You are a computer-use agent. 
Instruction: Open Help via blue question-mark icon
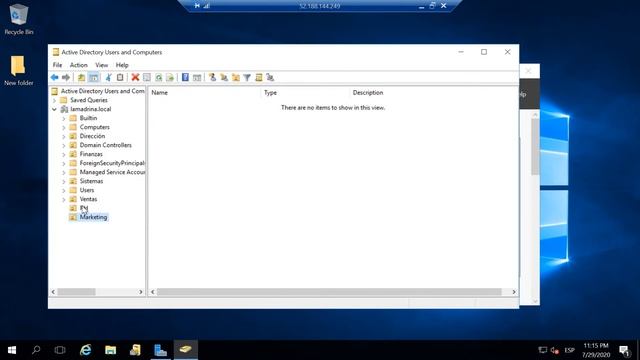pos(185,77)
